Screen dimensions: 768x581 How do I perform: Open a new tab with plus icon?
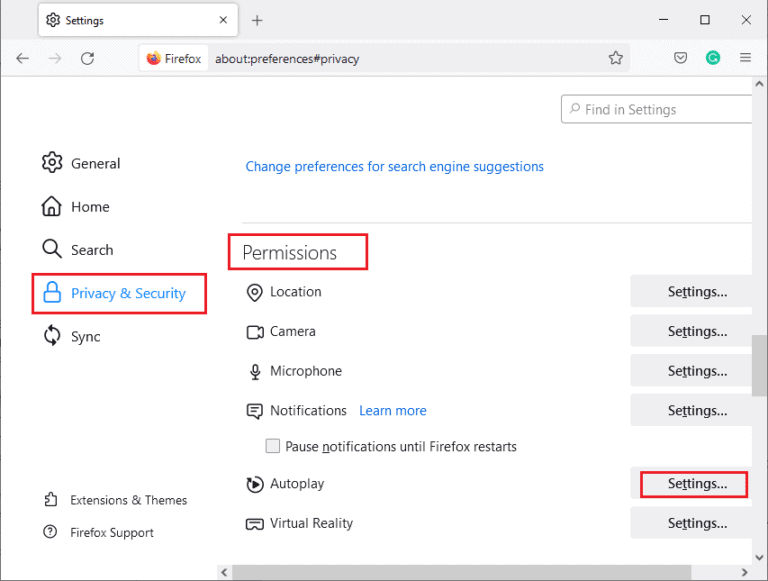pos(257,20)
